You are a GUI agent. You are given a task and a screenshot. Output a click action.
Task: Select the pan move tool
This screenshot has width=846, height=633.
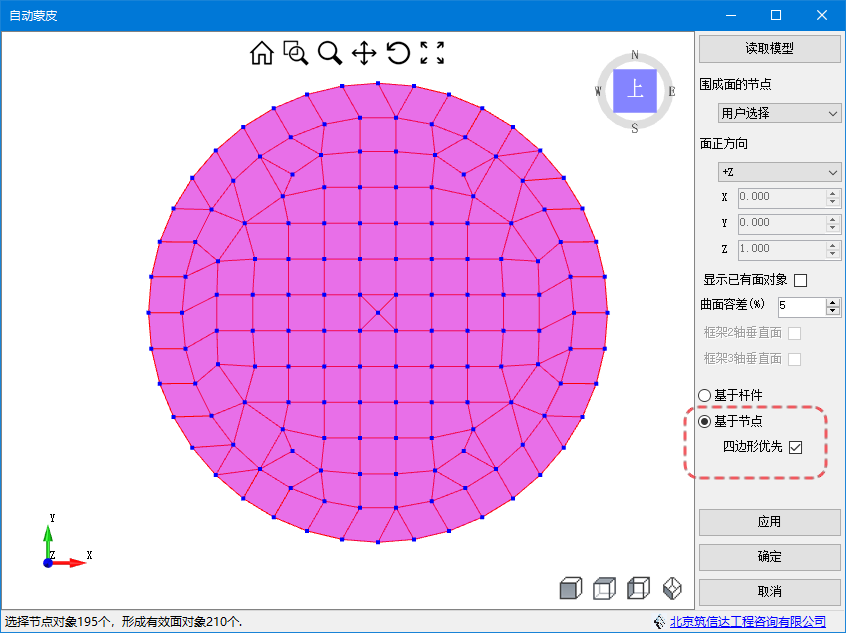[364, 53]
